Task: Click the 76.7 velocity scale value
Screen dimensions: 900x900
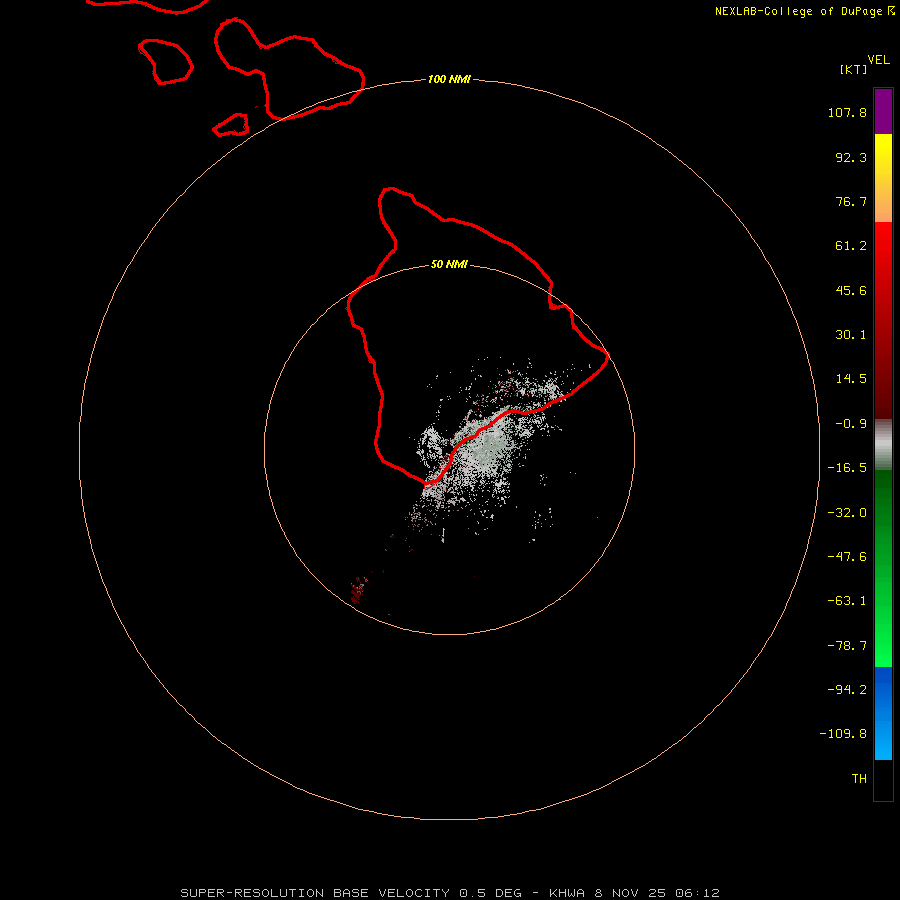Action: pos(851,201)
